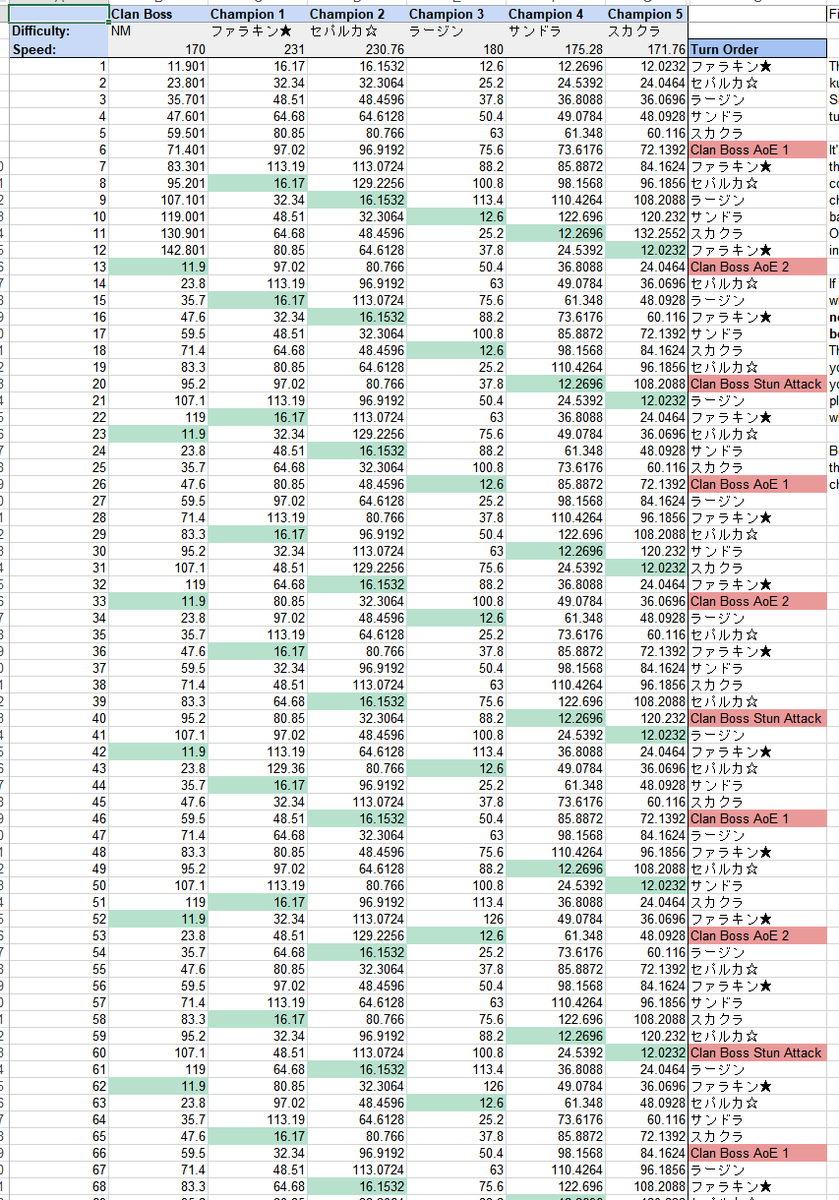Select サンドラ name cell under Champion 4
839x1200 pixels.
(x=556, y=32)
